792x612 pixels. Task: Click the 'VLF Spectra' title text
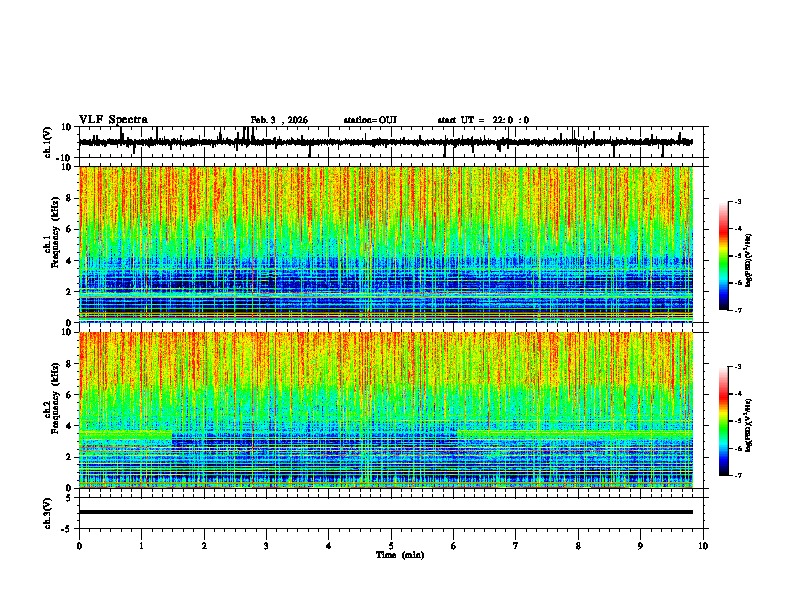[114, 120]
